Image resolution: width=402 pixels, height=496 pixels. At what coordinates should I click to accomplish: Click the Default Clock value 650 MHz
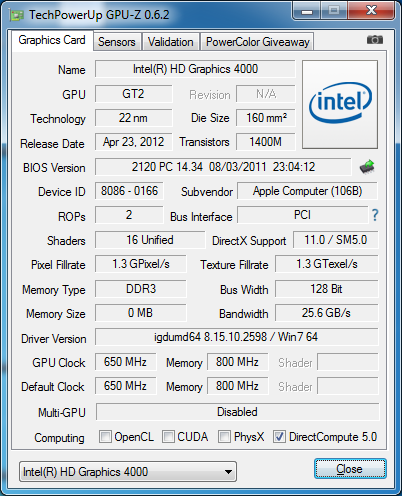(x=125, y=386)
